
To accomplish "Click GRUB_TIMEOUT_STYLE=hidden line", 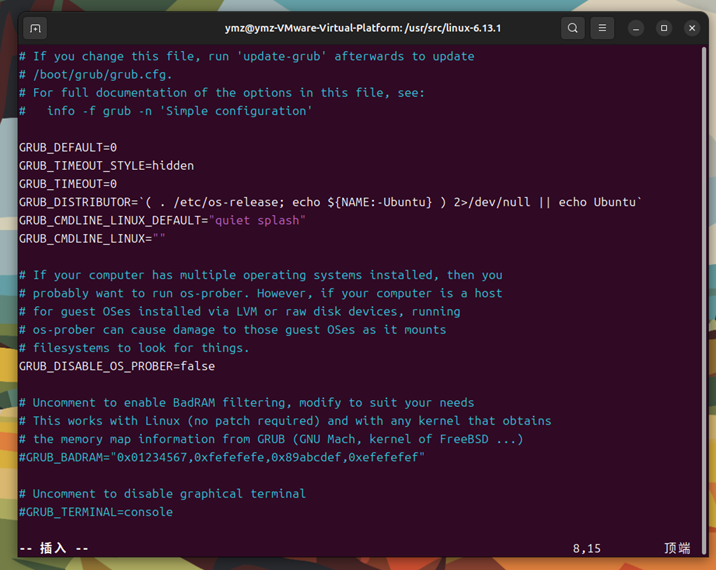I will (x=106, y=166).
